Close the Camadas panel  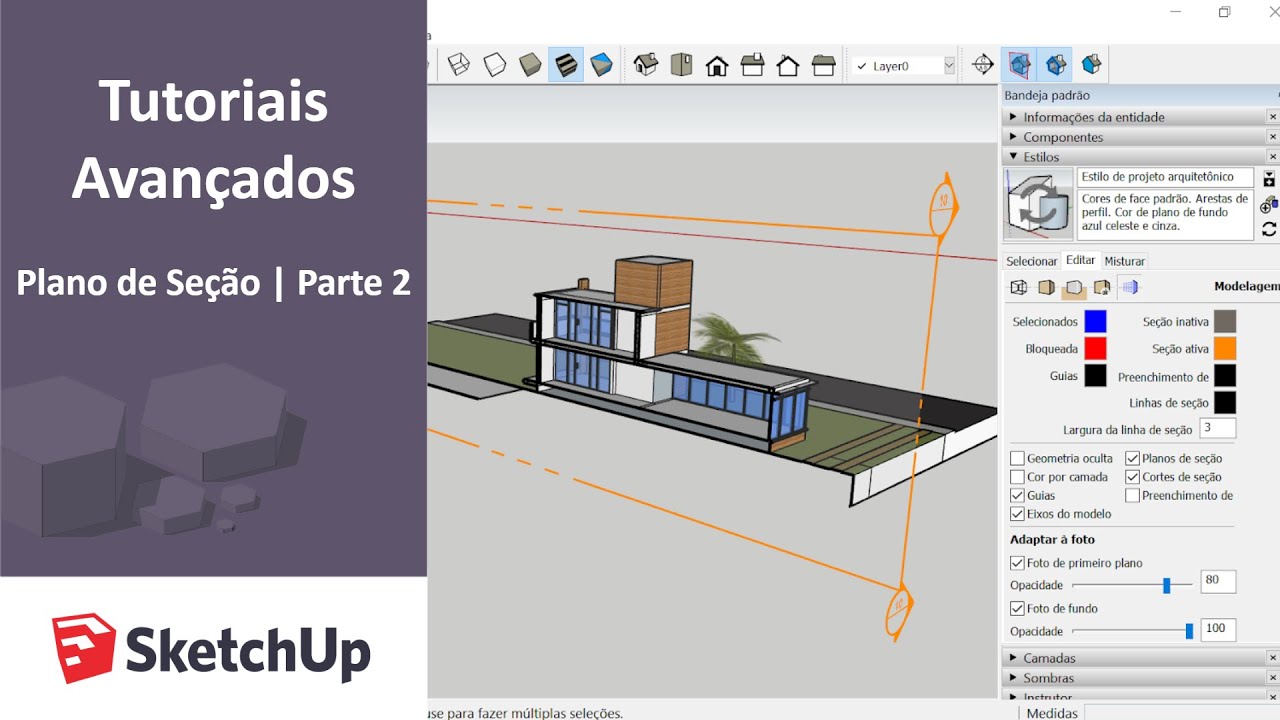(1273, 658)
